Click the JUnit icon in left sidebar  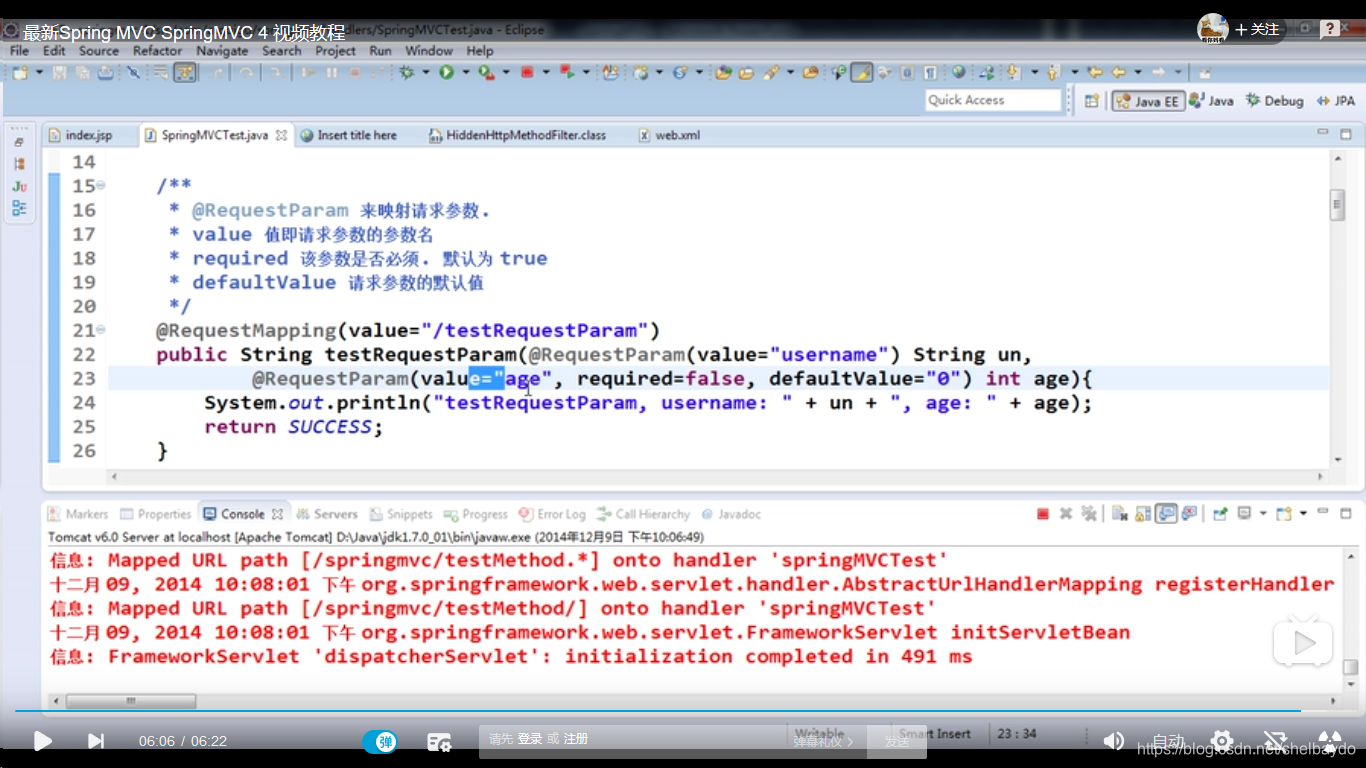pyautogui.click(x=19, y=186)
